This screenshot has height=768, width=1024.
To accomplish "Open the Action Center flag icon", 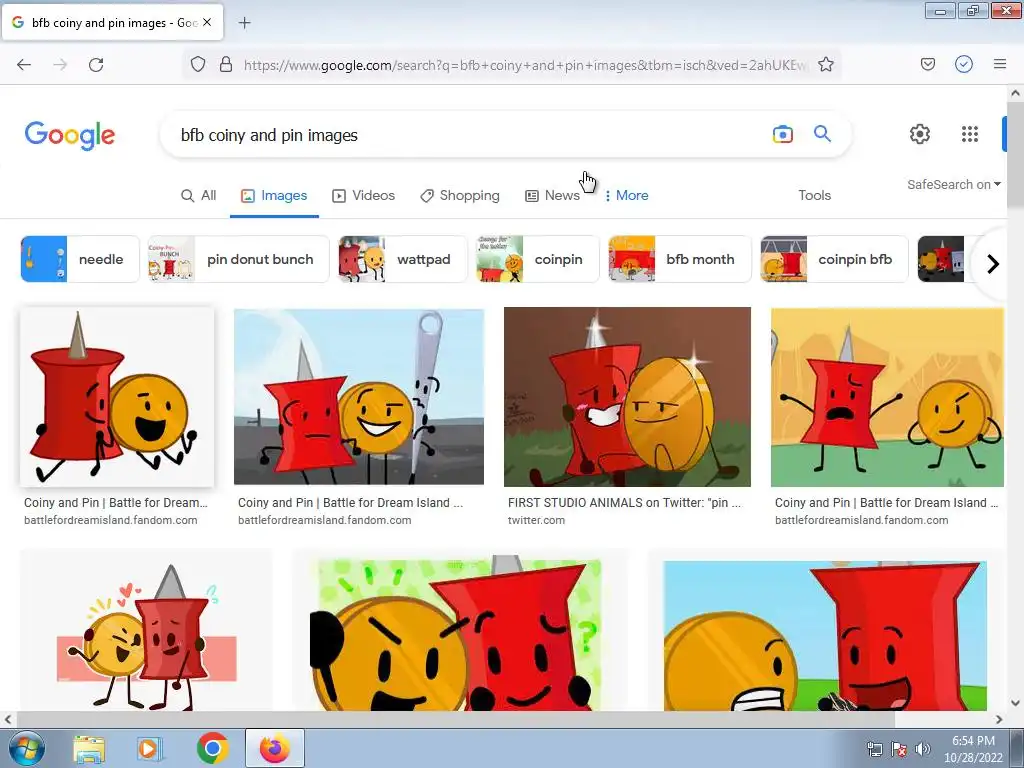I will point(899,749).
